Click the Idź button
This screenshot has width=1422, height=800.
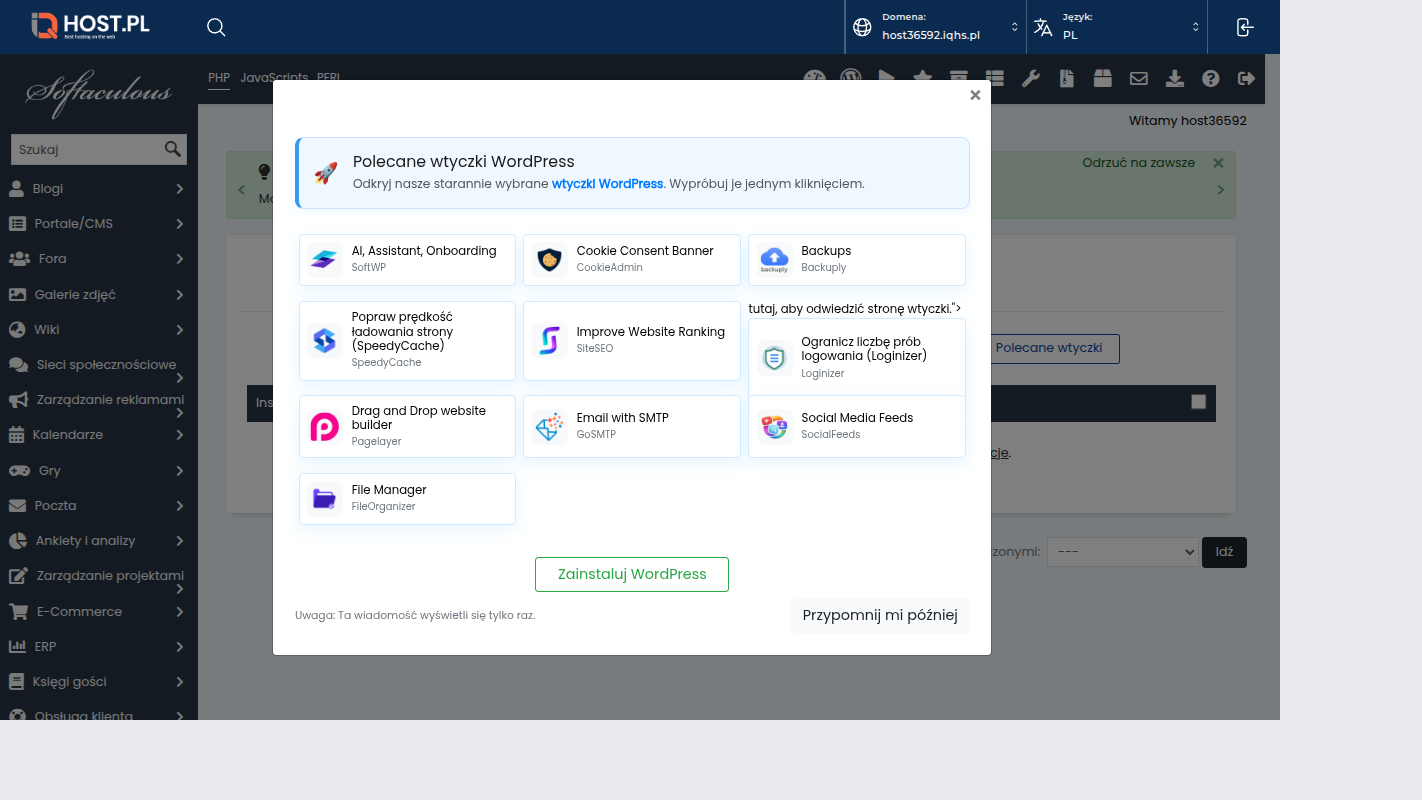[x=1224, y=552]
